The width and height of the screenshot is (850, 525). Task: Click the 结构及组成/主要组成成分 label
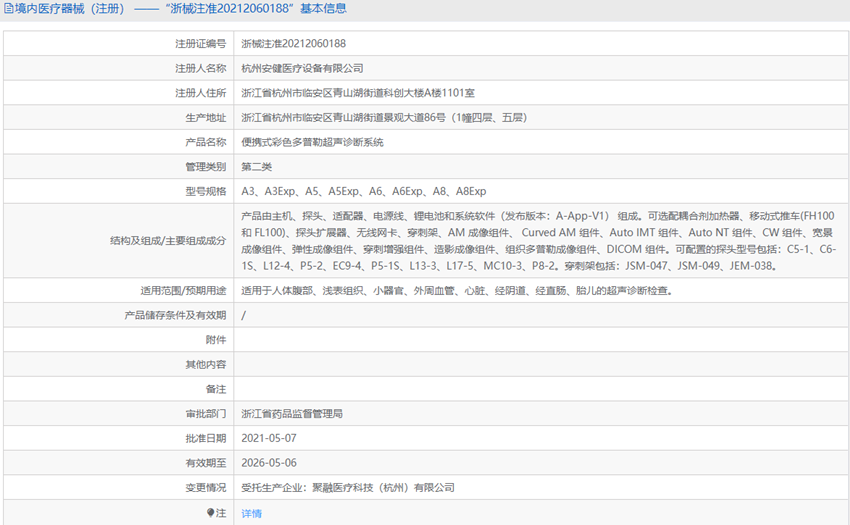tap(168, 241)
